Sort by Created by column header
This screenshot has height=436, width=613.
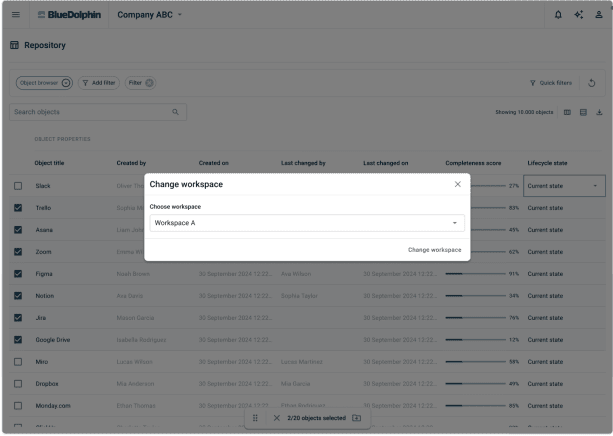[131, 163]
